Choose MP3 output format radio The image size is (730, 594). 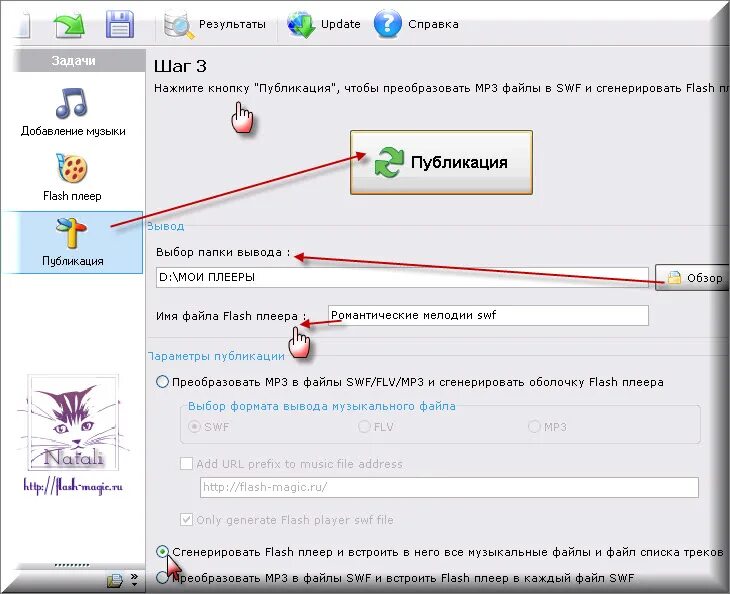click(x=534, y=427)
